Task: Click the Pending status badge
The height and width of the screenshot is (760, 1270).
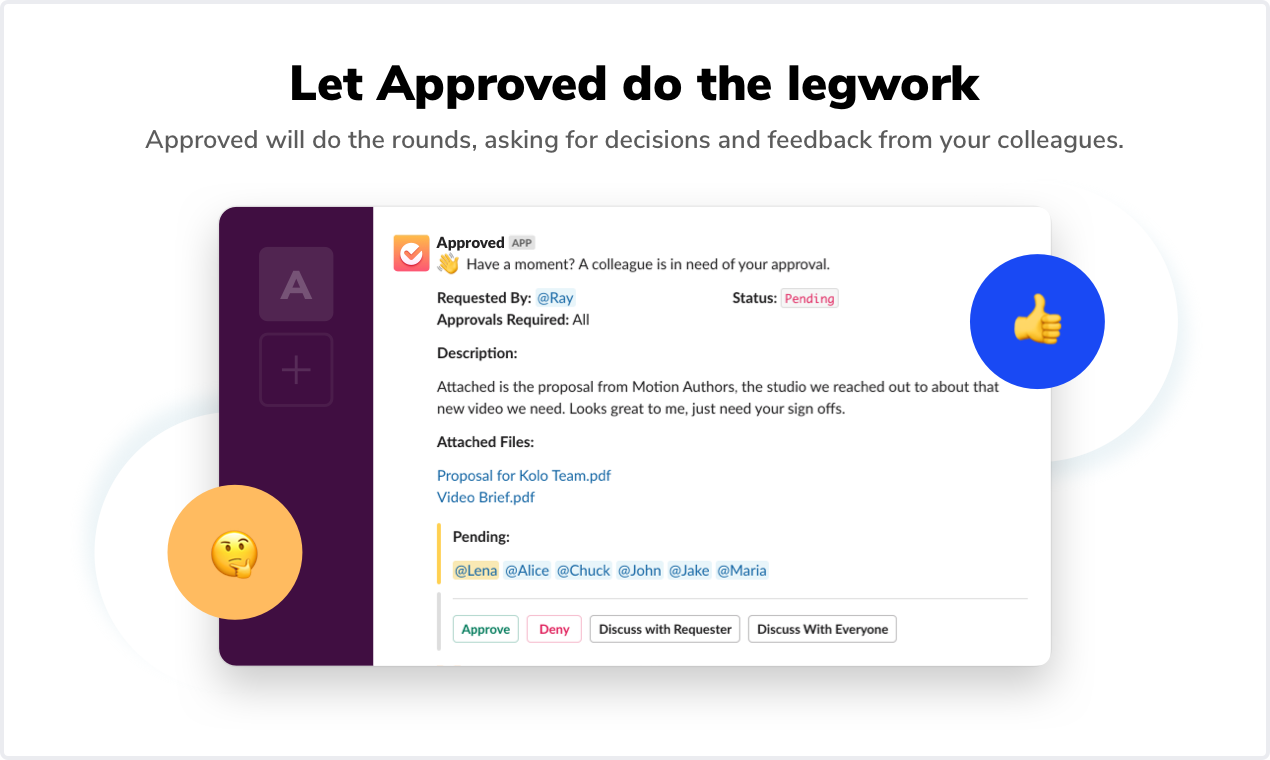Action: [x=809, y=298]
